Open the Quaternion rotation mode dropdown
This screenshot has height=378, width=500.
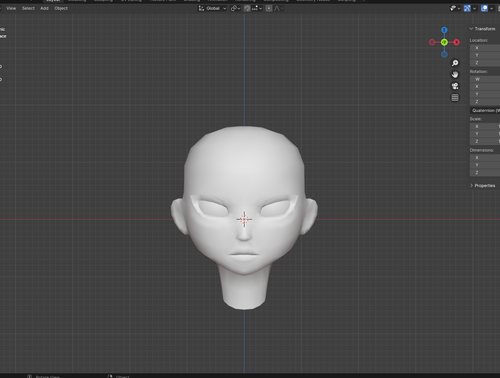pos(485,110)
